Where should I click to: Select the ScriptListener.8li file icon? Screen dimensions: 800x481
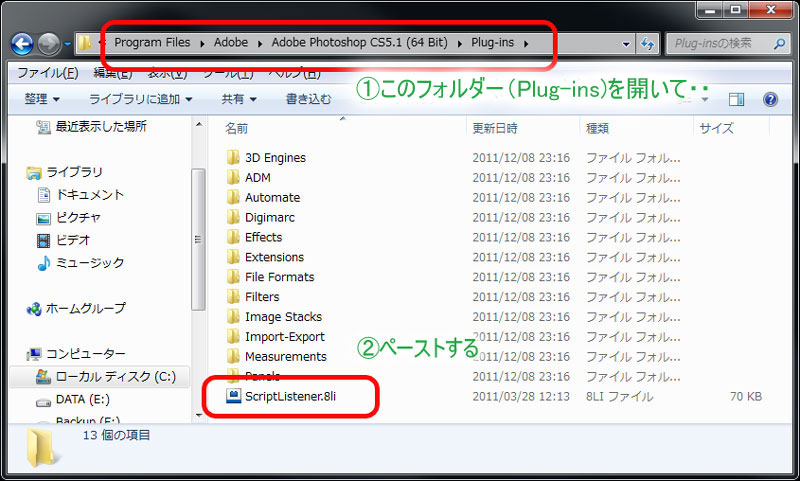234,396
